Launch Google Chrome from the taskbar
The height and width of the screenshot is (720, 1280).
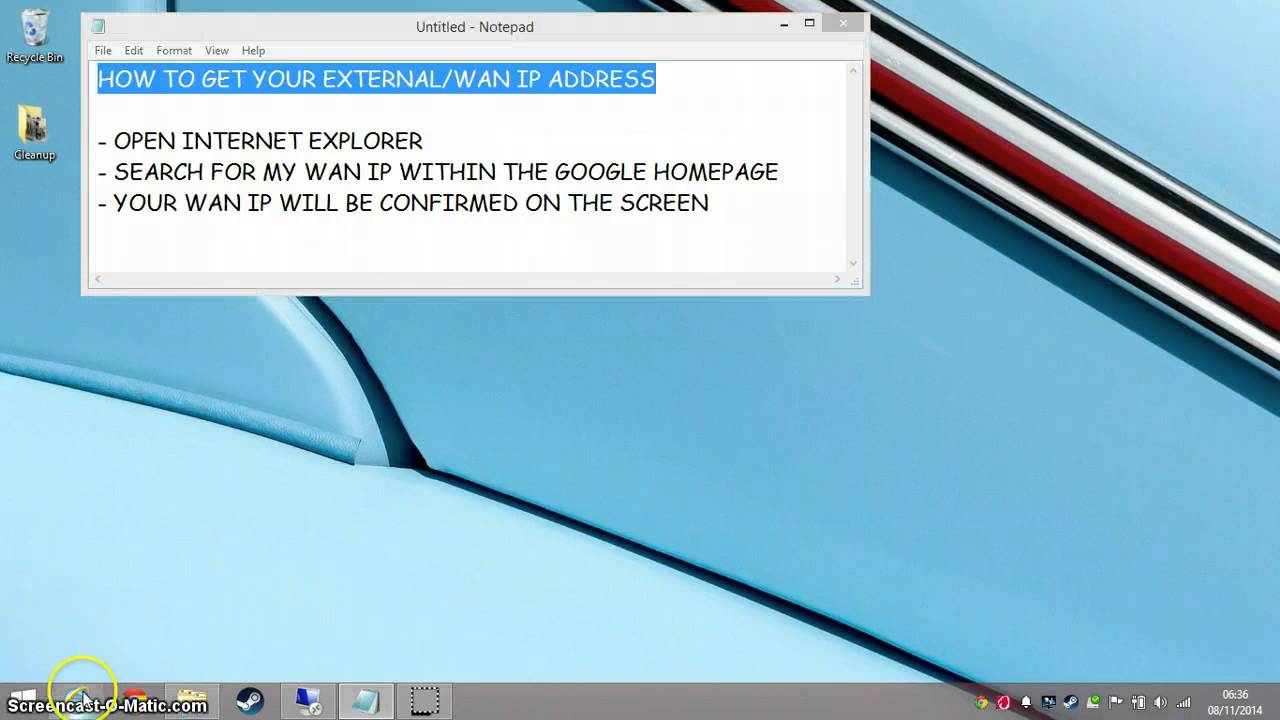click(135, 701)
